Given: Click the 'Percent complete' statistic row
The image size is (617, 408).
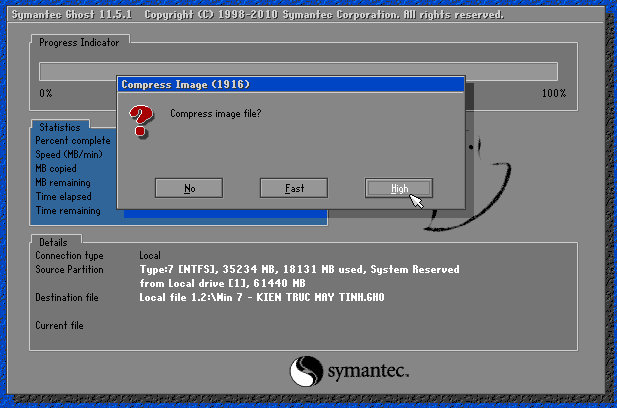Looking at the screenshot, I should click(73, 141).
